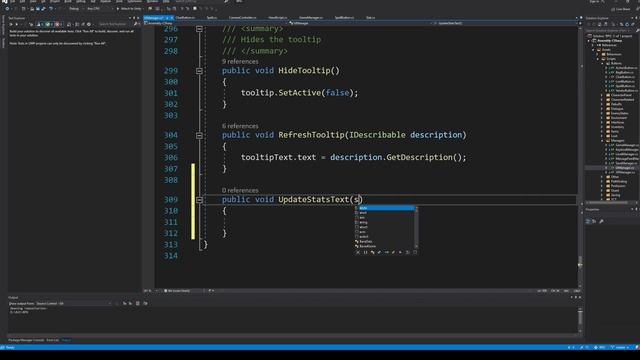This screenshot has height=360, width=640.
Task: Click the Undo icon in the toolbar
Action: (51, 9)
